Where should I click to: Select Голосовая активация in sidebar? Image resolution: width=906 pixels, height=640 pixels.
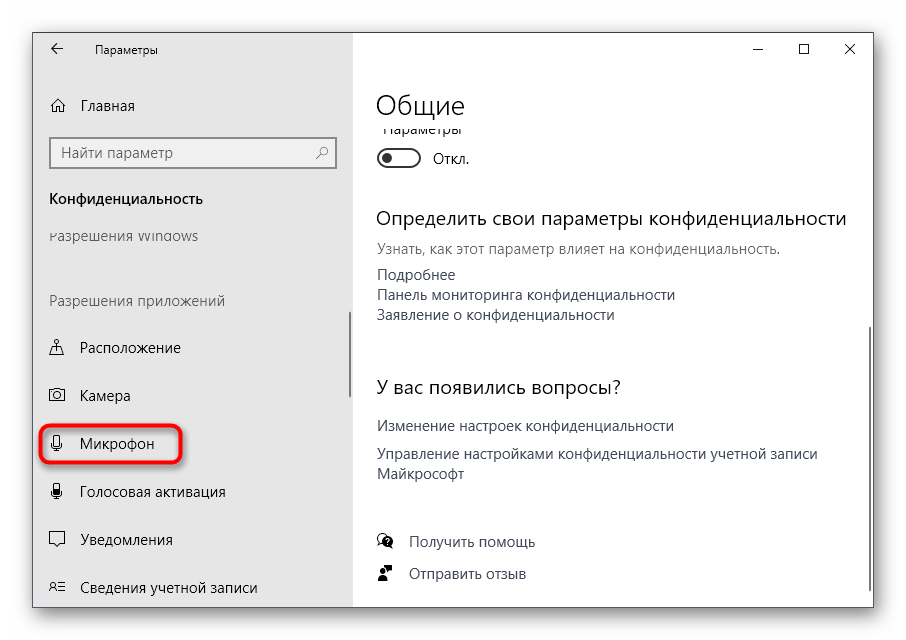[152, 492]
